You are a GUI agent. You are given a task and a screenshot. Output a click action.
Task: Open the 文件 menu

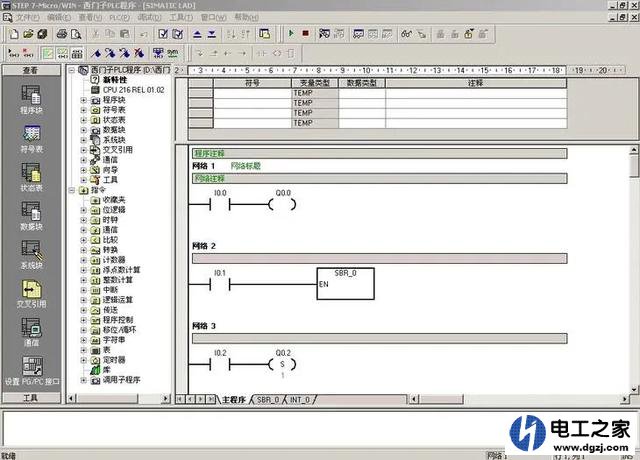pyautogui.click(x=27, y=18)
